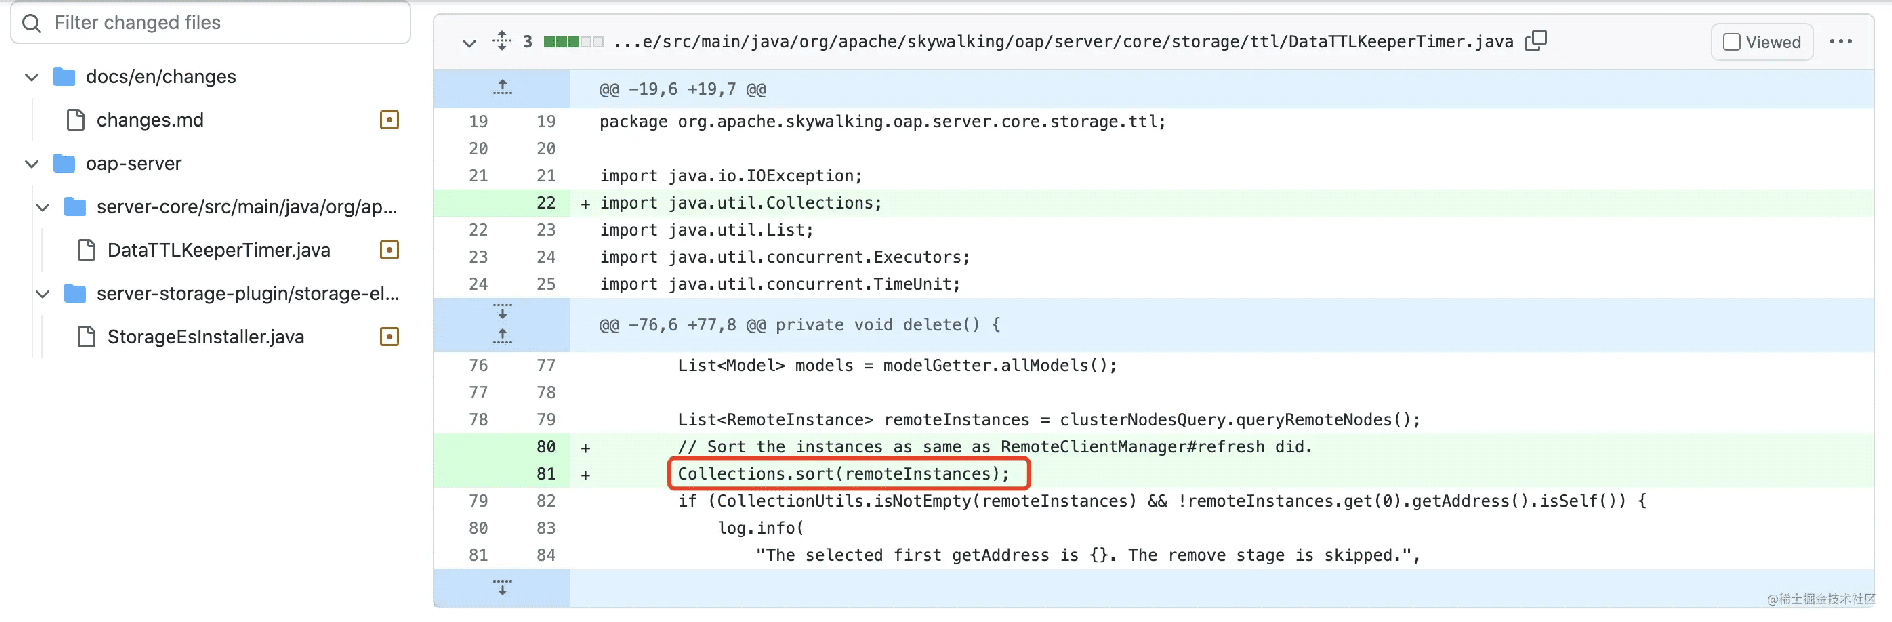
Task: Collapse the docs/en/changes folder
Action: coord(32,77)
